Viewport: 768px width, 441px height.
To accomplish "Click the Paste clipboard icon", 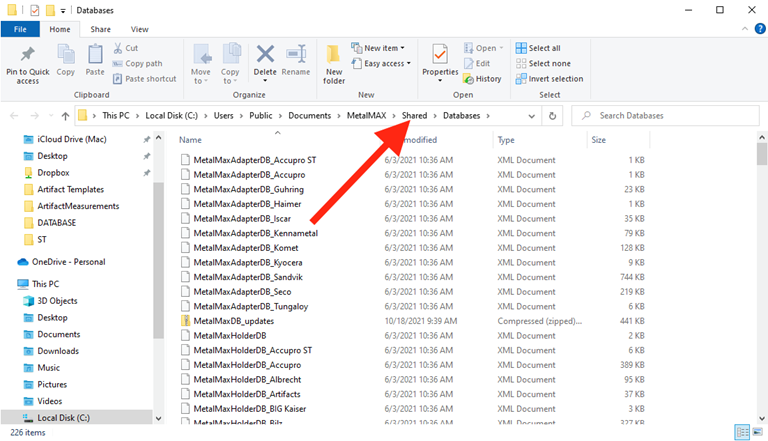I will [95, 54].
